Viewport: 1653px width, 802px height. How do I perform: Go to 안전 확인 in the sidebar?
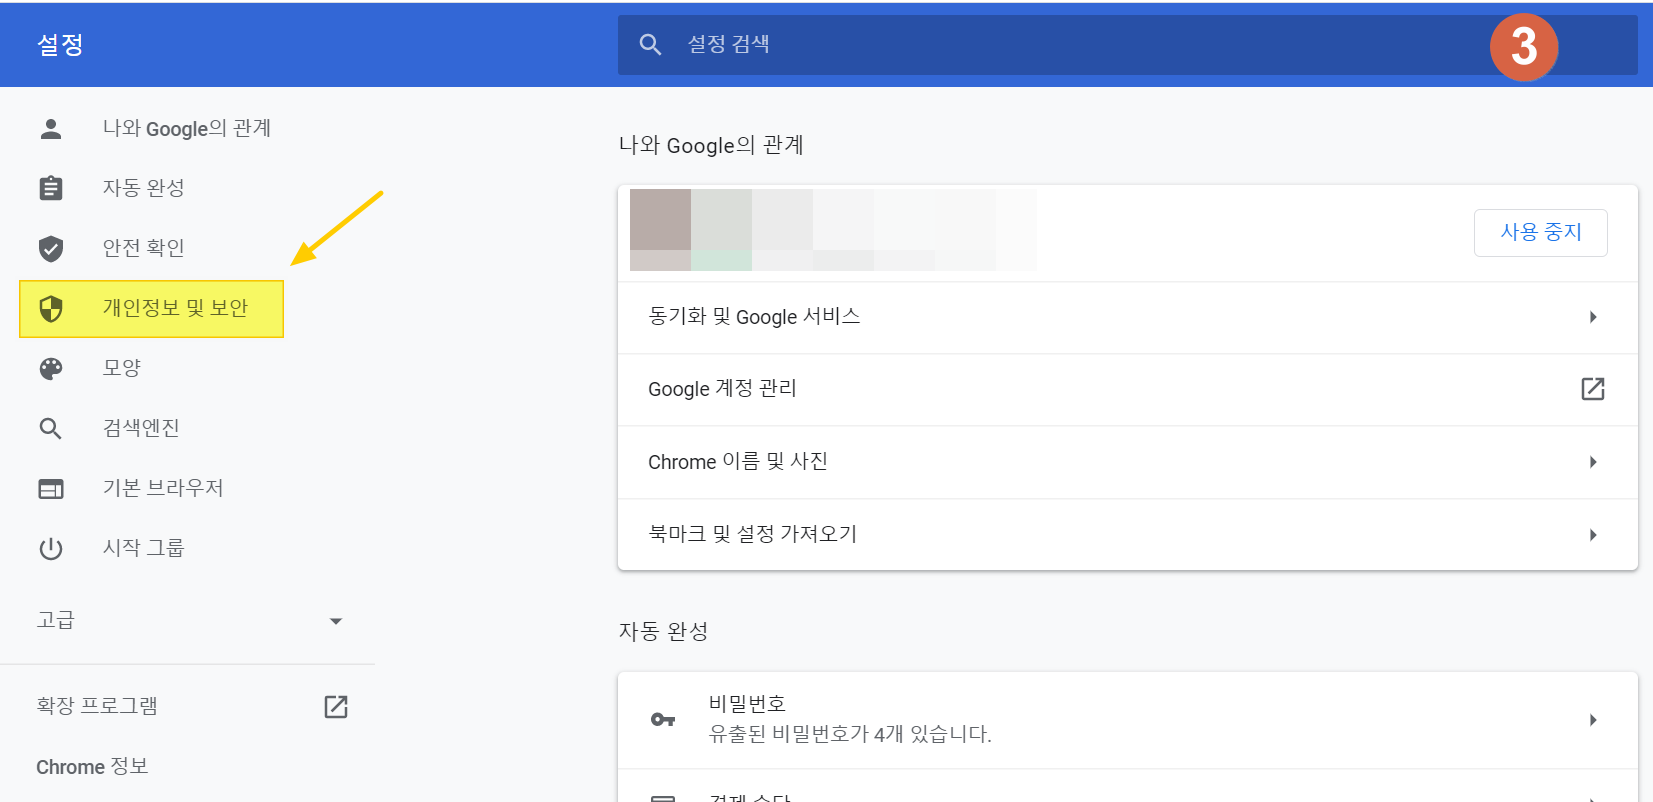pos(143,248)
